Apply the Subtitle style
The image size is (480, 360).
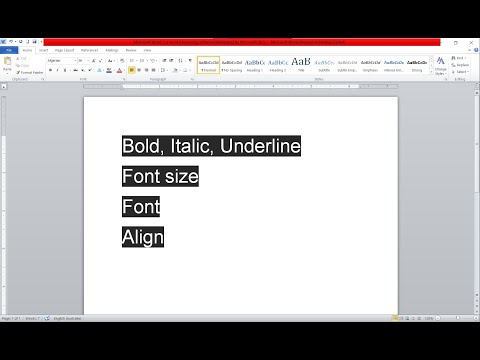pos(324,65)
